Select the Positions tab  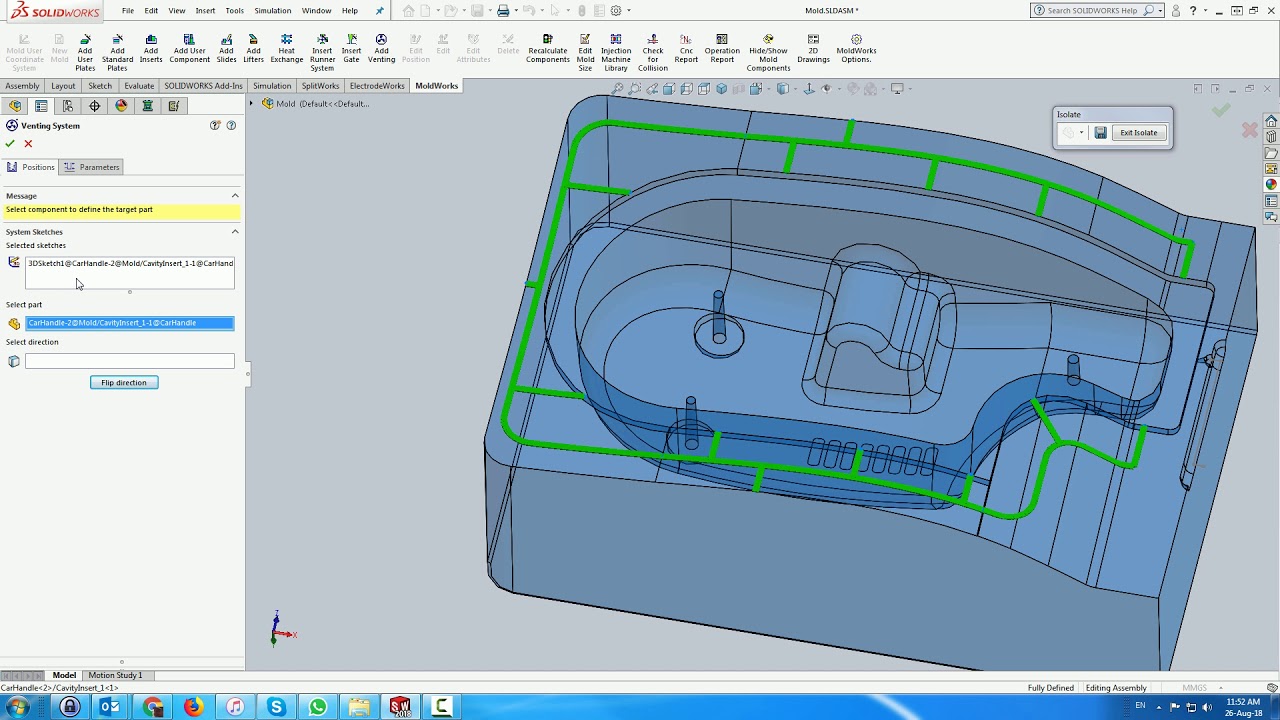(30, 167)
